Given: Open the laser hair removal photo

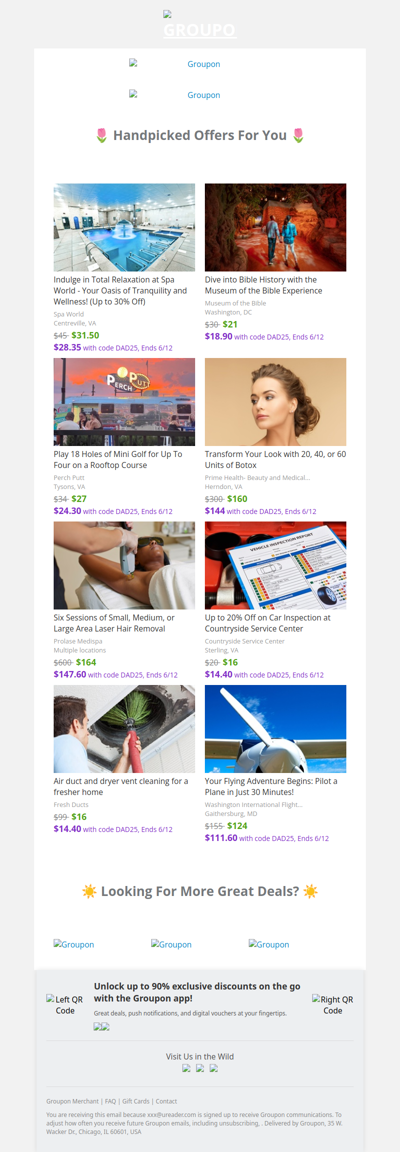Looking at the screenshot, I should (124, 566).
